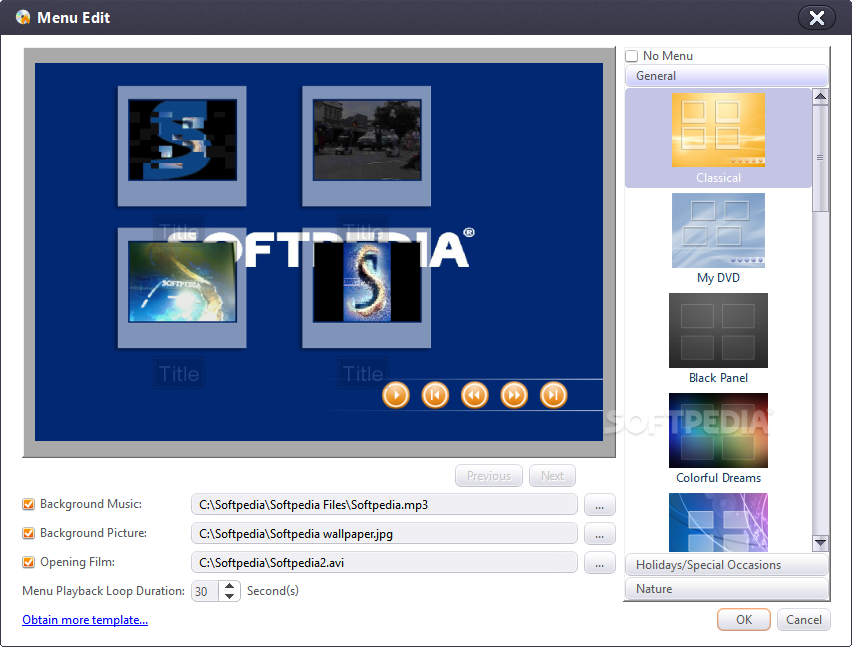The width and height of the screenshot is (852, 647).
Task: Click the Menu Edit title bar app icon
Action: pos(23,17)
